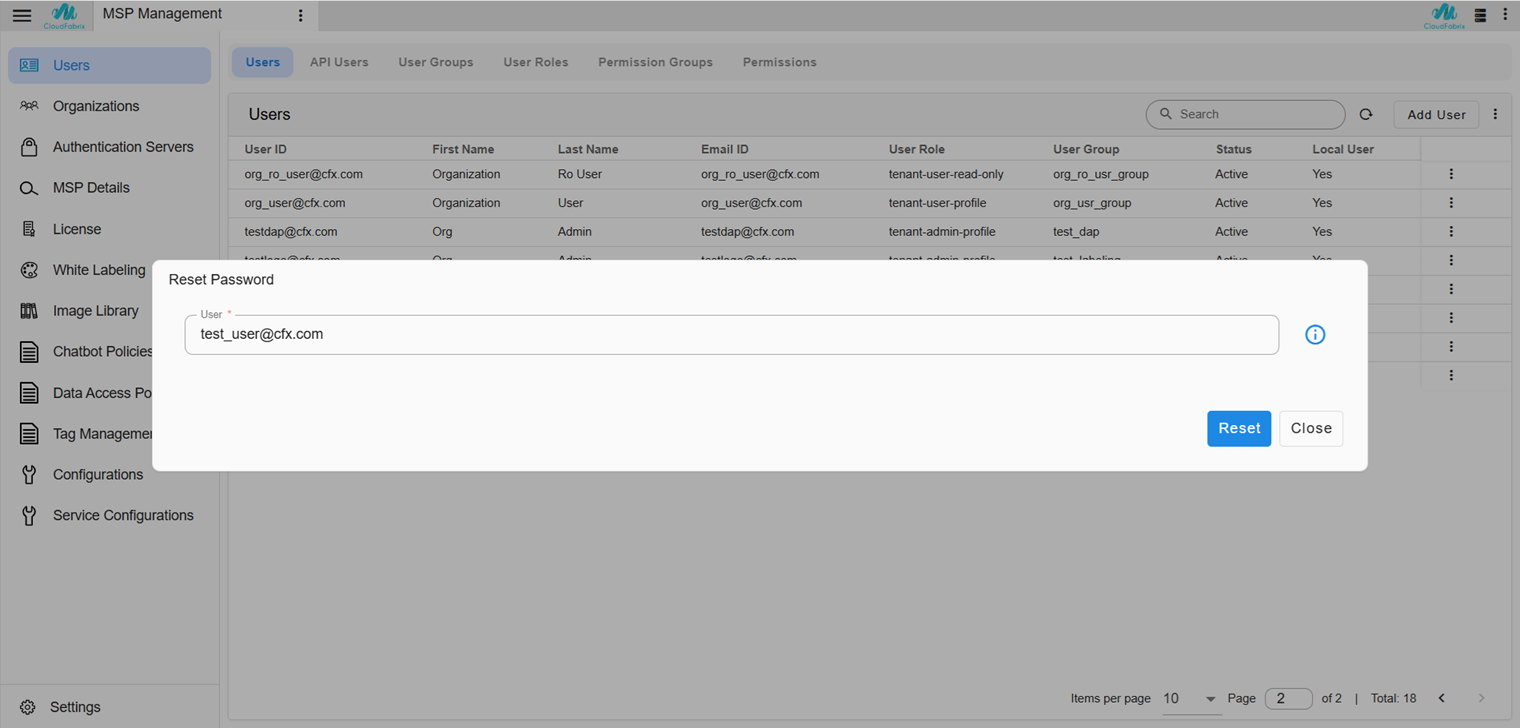Open the Authentication Servers lock icon
This screenshot has width=1520, height=728.
[30, 147]
